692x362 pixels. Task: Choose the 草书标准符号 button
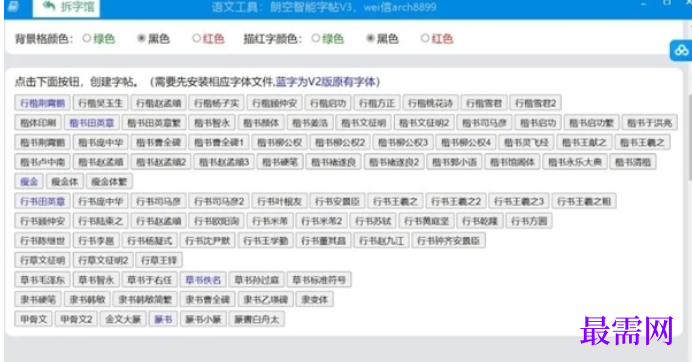[x=319, y=279]
